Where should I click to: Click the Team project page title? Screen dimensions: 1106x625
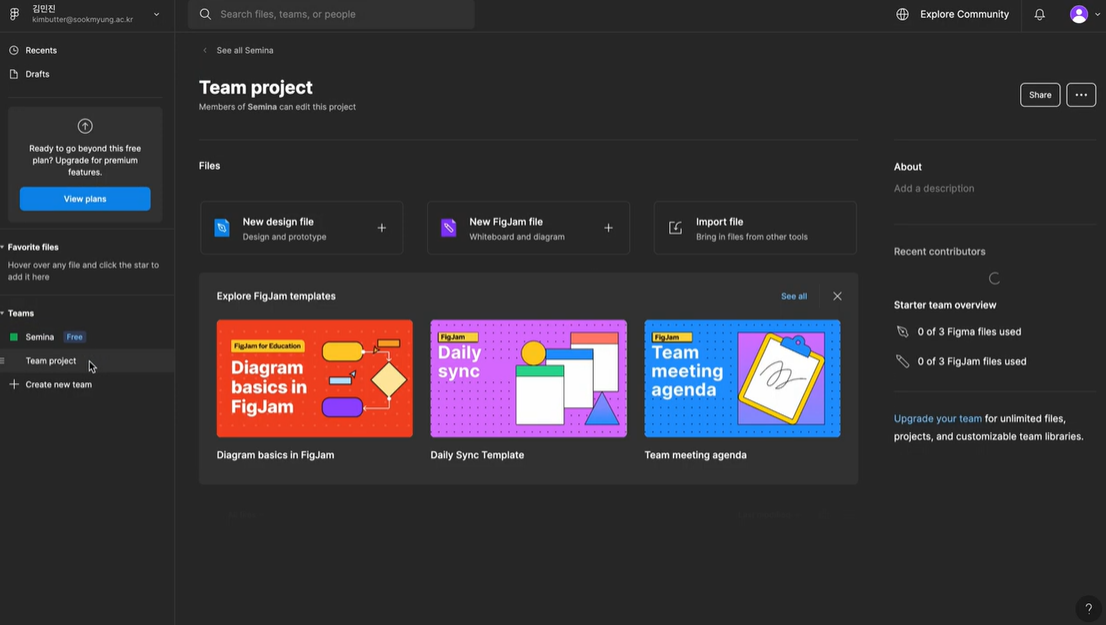coord(255,87)
